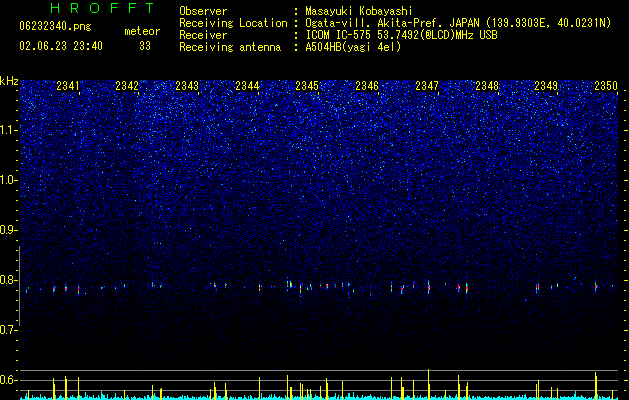The height and width of the screenshot is (400, 629).
Task: Click the Ogata-vill. Akita-Pref. JAPAN location text
Action: (x=458, y=23)
